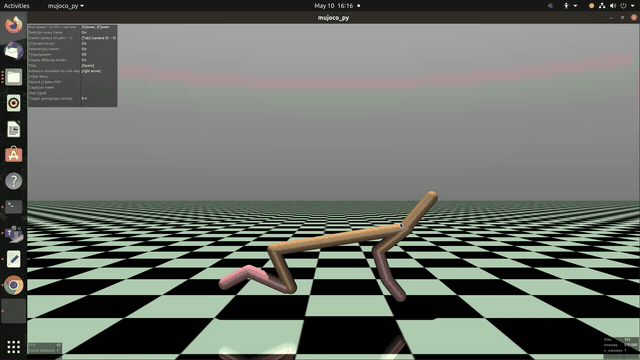
Task: Open the wired network status icon
Action: click(602, 6)
